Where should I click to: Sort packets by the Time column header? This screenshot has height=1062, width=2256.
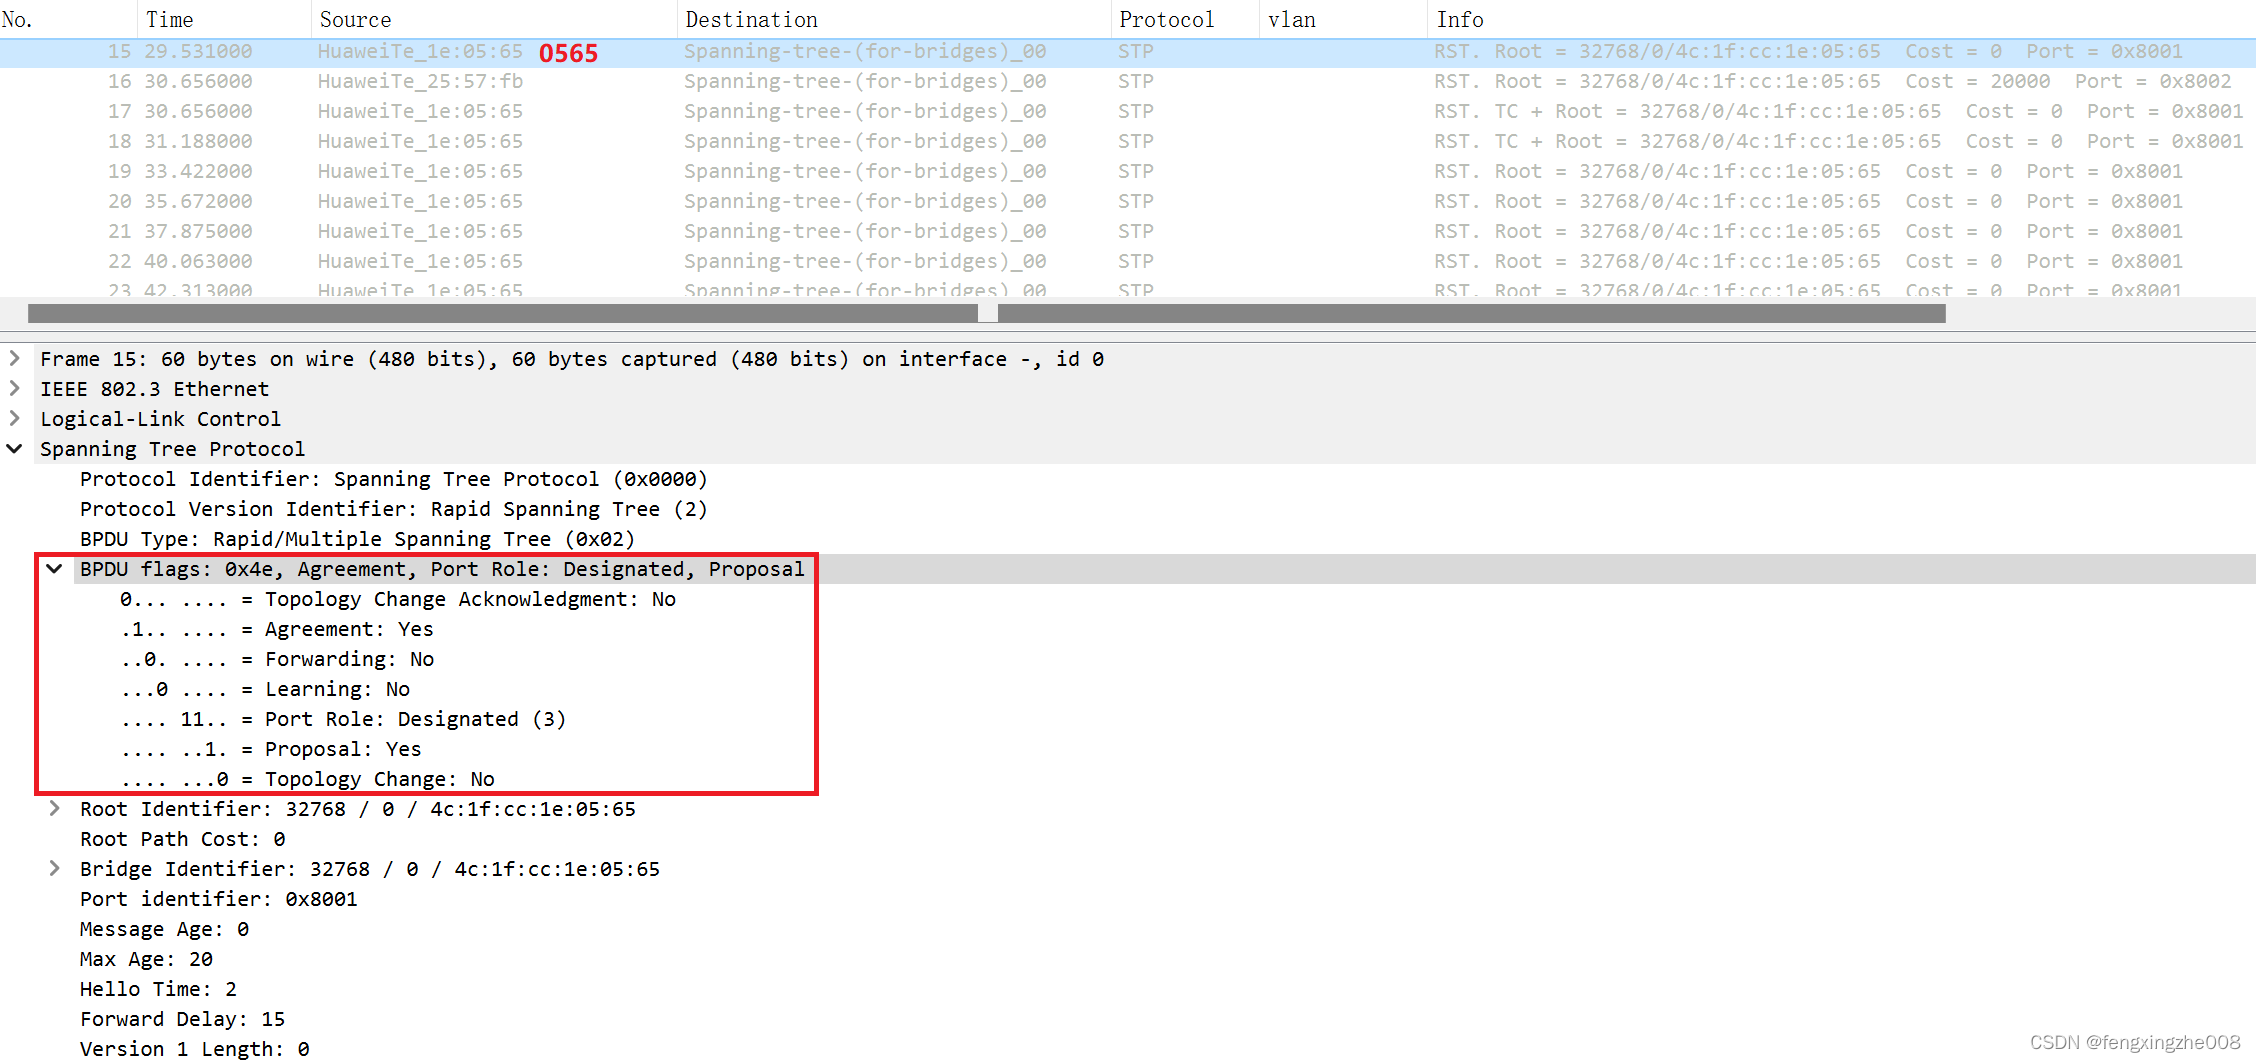224,19
